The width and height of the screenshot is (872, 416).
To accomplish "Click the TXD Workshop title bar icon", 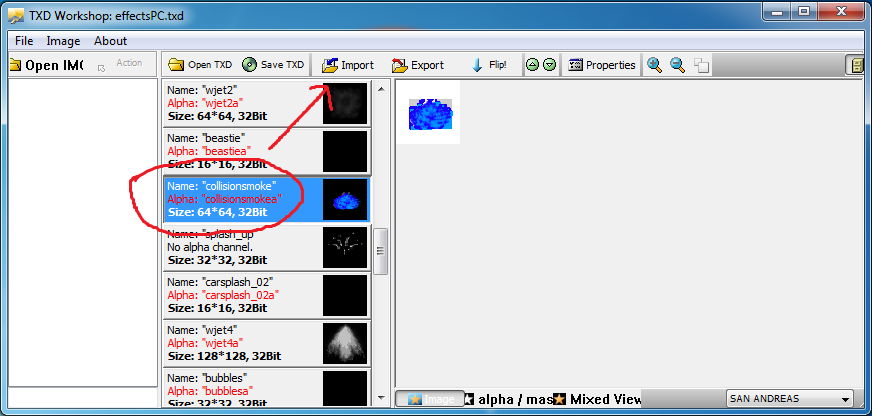I will click(16, 17).
